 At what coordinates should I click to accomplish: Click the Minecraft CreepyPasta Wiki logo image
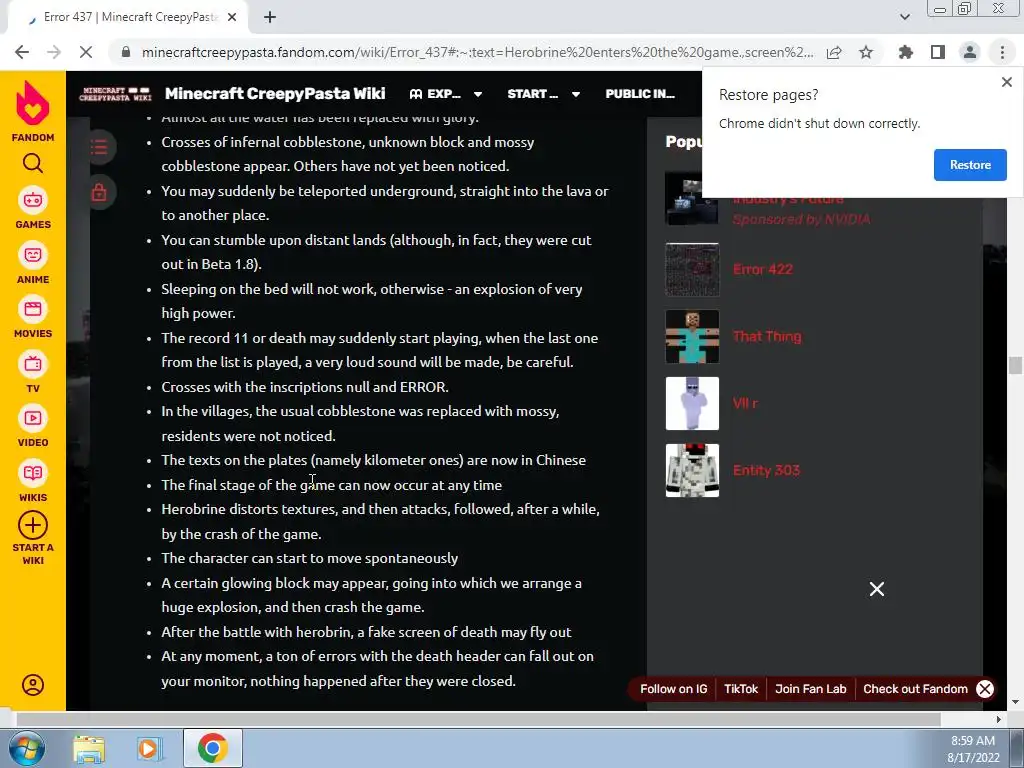point(115,94)
